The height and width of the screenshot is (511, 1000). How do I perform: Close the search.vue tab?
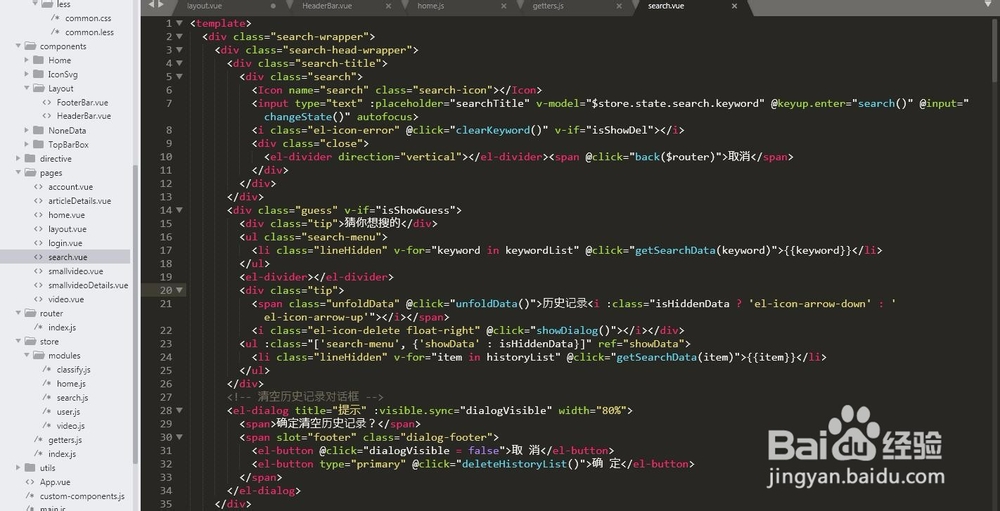(x=735, y=6)
